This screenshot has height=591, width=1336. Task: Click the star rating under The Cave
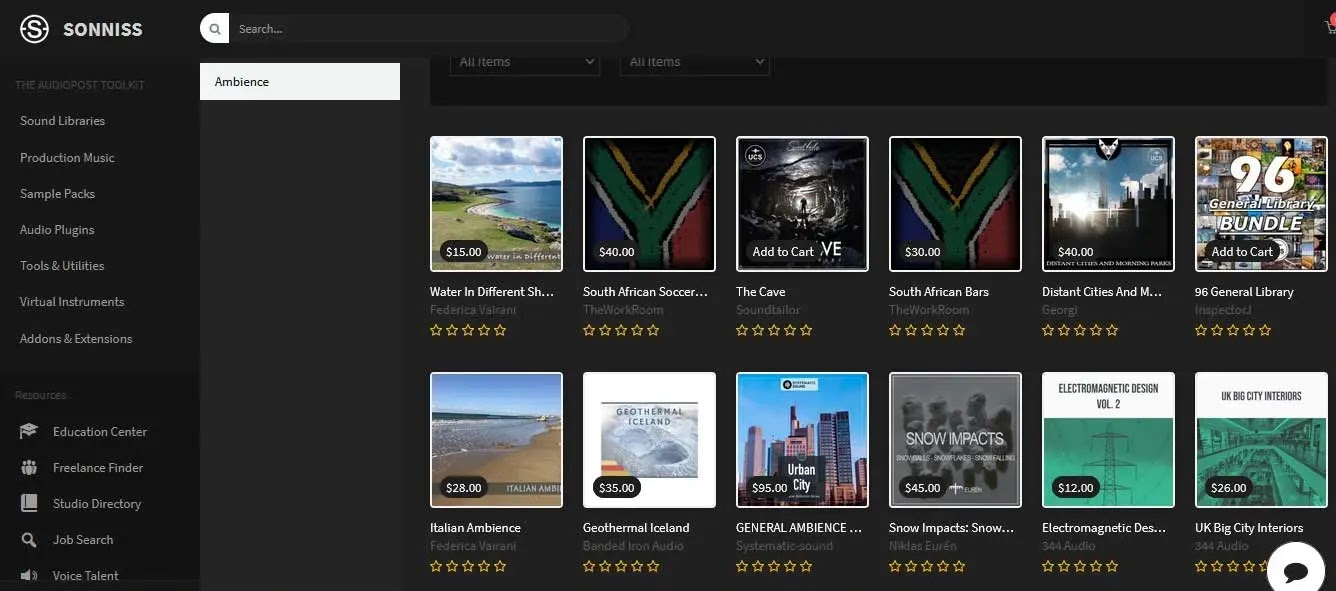pyautogui.click(x=774, y=330)
